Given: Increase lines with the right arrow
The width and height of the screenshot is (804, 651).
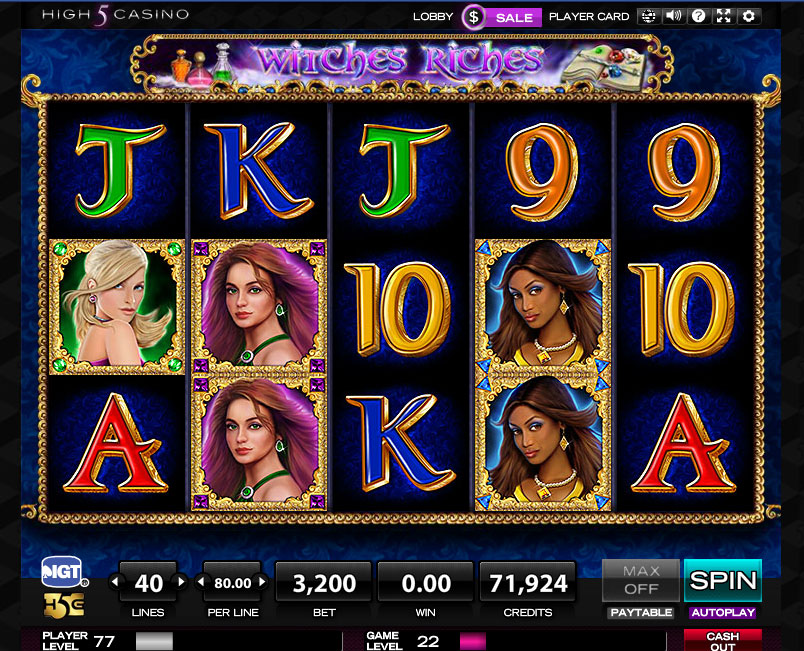Looking at the screenshot, I should coord(181,582).
